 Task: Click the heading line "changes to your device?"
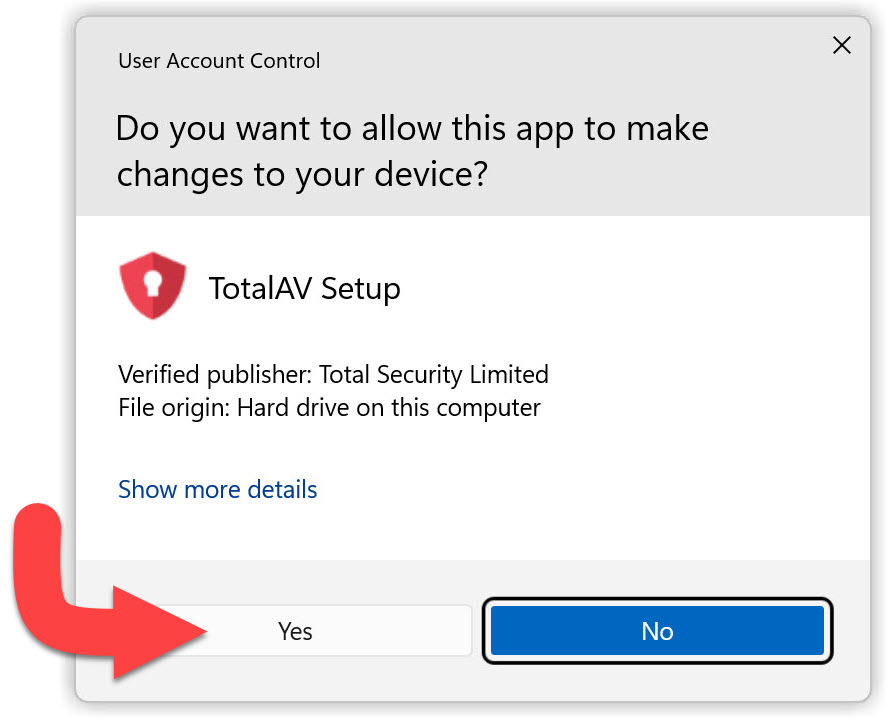[302, 174]
